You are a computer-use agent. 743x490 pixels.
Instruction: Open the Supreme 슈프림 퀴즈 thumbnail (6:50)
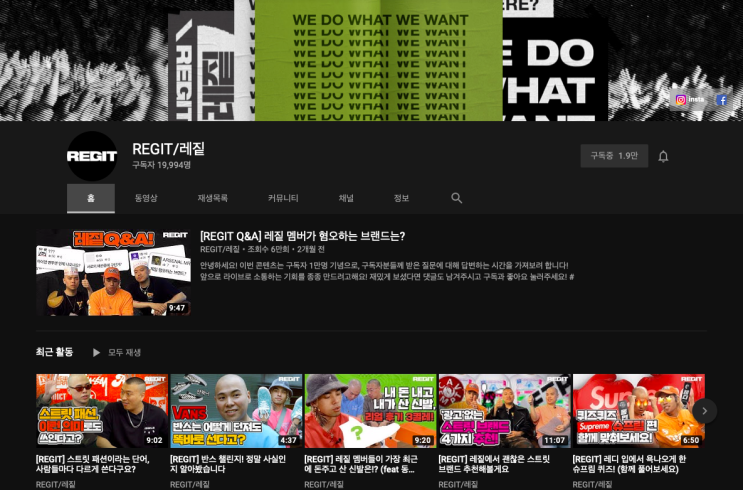click(638, 411)
